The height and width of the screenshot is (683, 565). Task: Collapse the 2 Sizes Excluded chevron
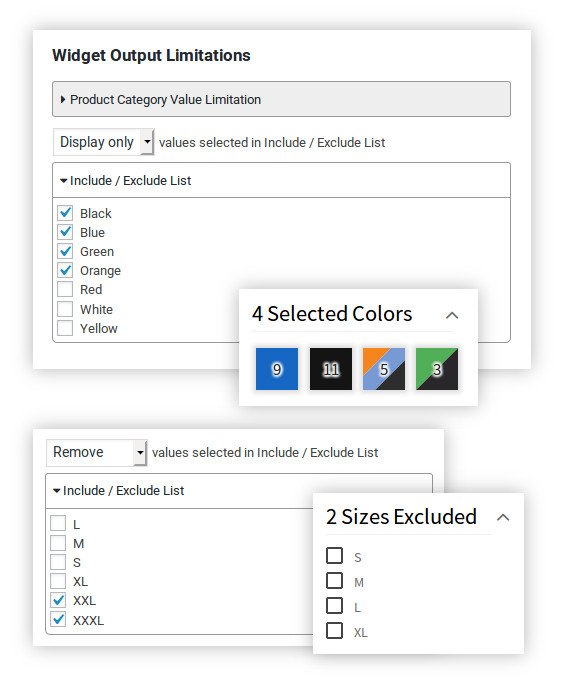tap(503, 517)
